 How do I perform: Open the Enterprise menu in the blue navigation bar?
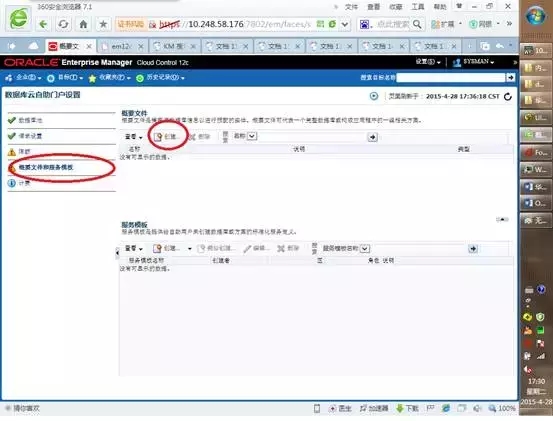click(x=24, y=78)
